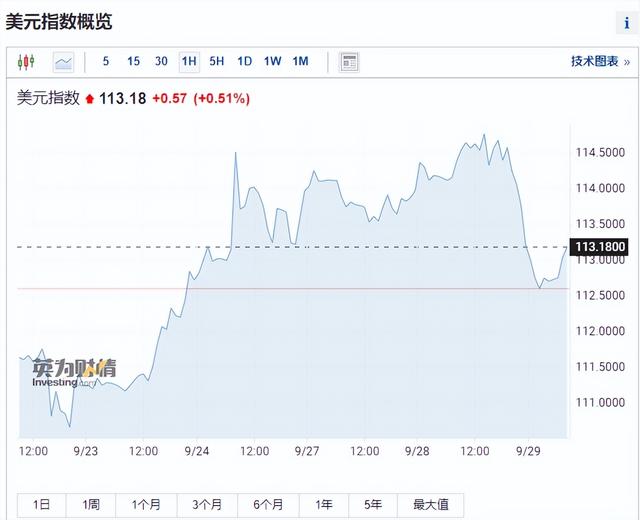Choose the 5H interval

click(216, 62)
